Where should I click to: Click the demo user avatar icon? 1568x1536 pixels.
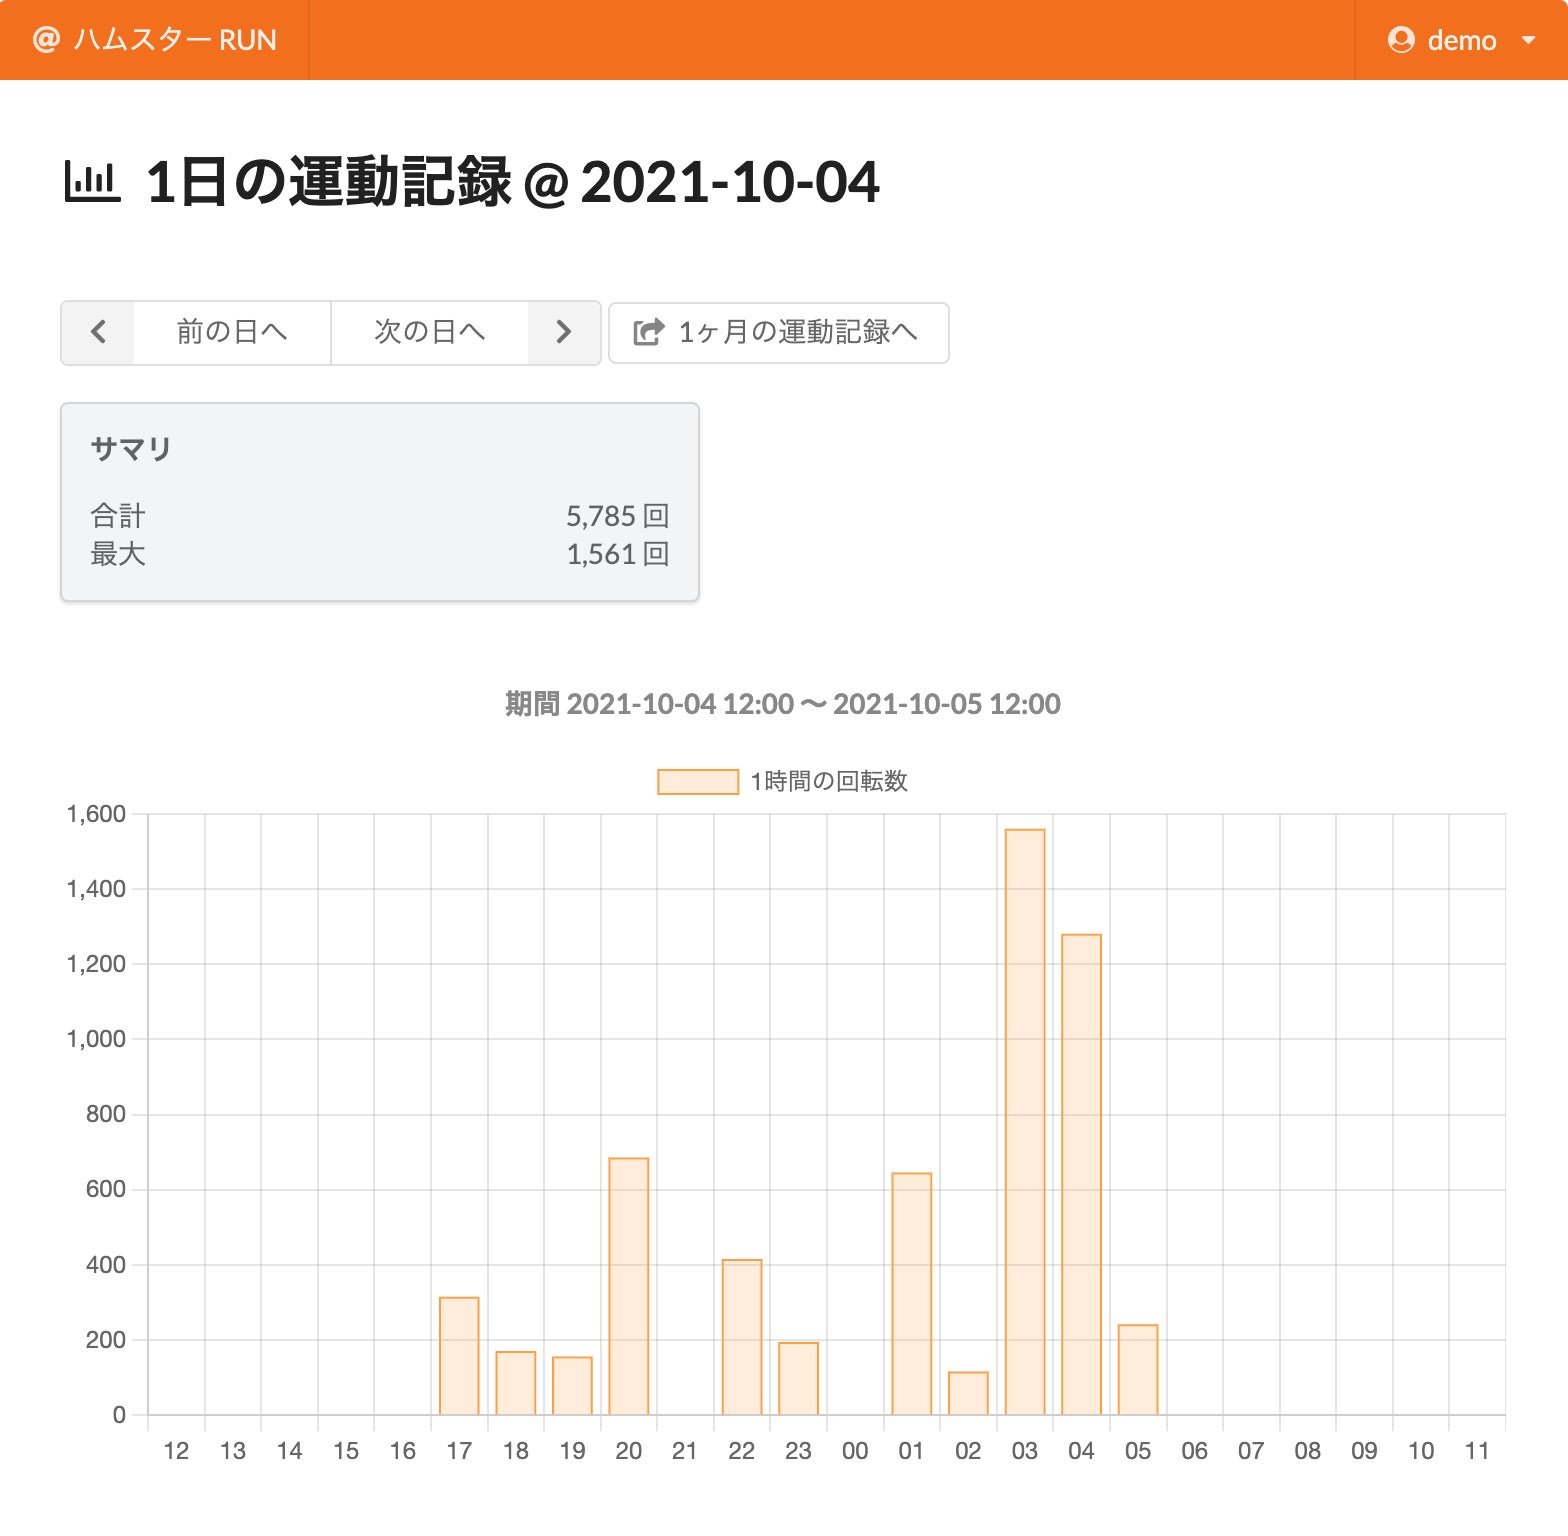(1401, 40)
